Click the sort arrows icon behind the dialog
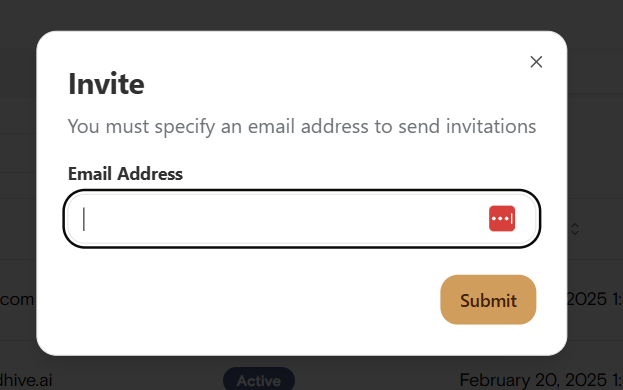Screen dimensions: 623x390 (x=575, y=229)
